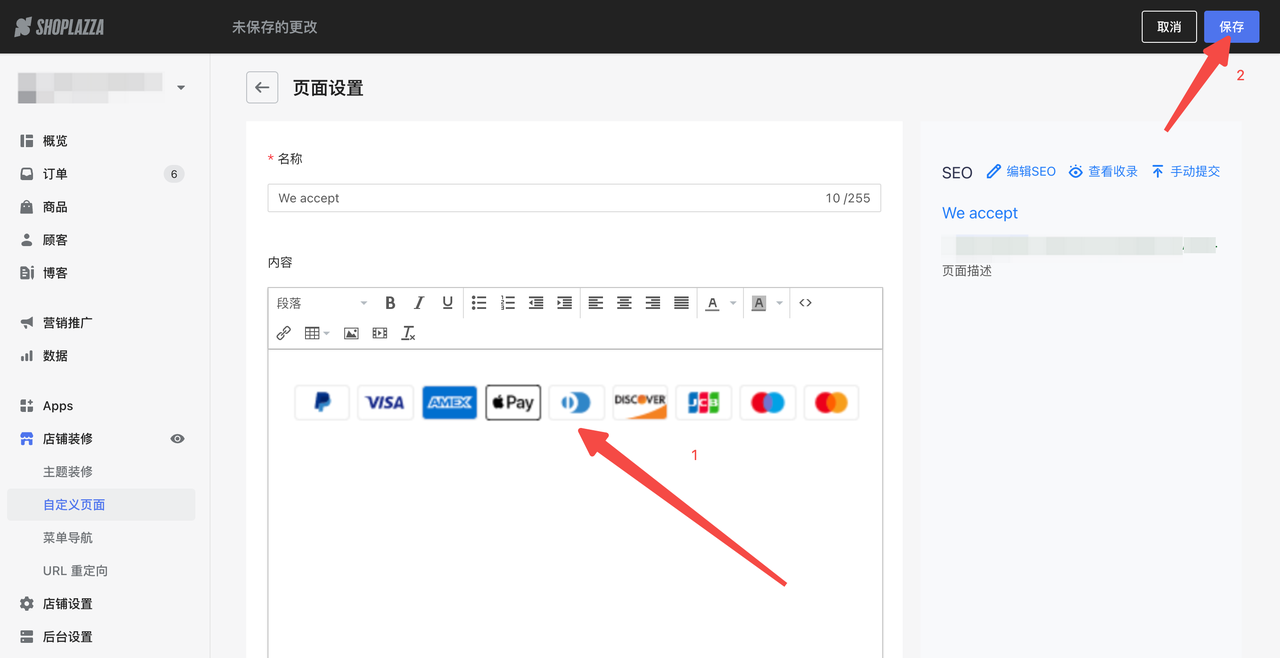Align text left
Viewport: 1280px width, 658px height.
tap(596, 303)
